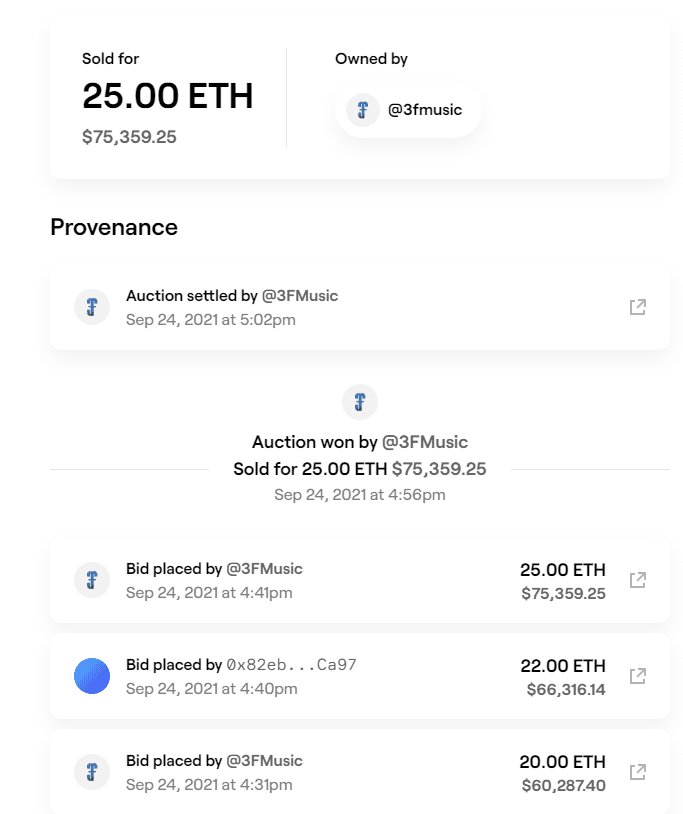Viewport: 683px width, 814px height.
Task: Click owner avatar icon in Owned by pill
Action: [362, 110]
